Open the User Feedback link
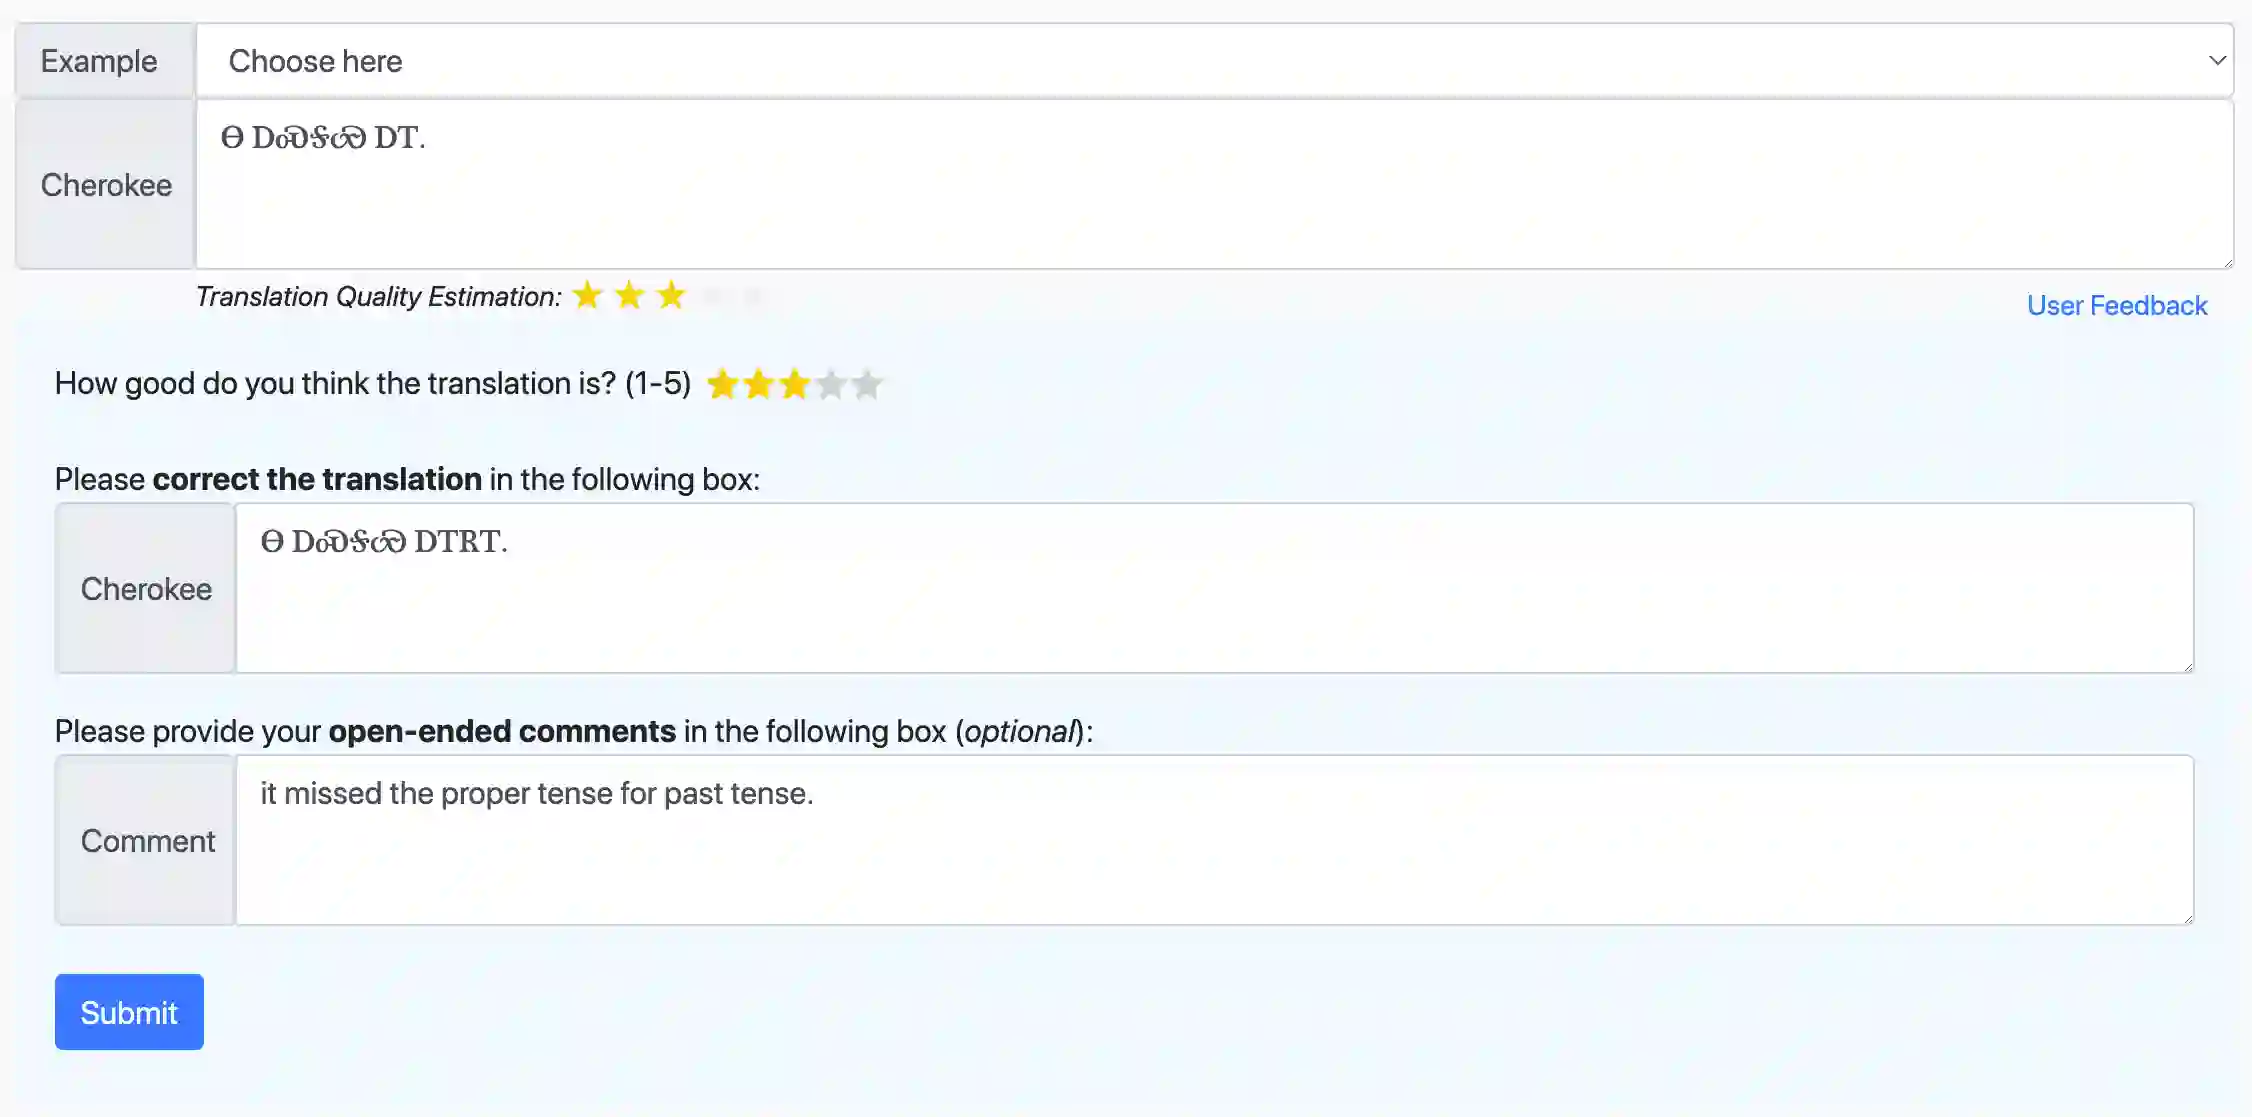This screenshot has width=2252, height=1117. pos(2116,305)
